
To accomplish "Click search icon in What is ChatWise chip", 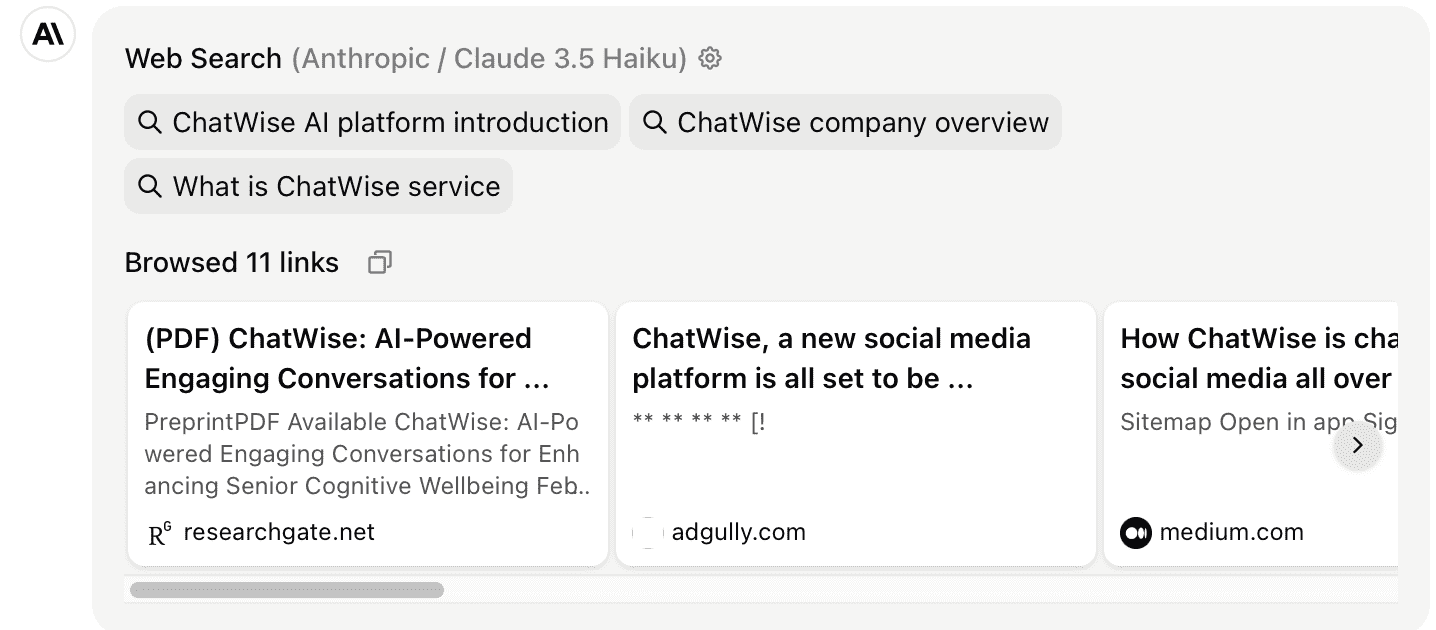I will (150, 187).
